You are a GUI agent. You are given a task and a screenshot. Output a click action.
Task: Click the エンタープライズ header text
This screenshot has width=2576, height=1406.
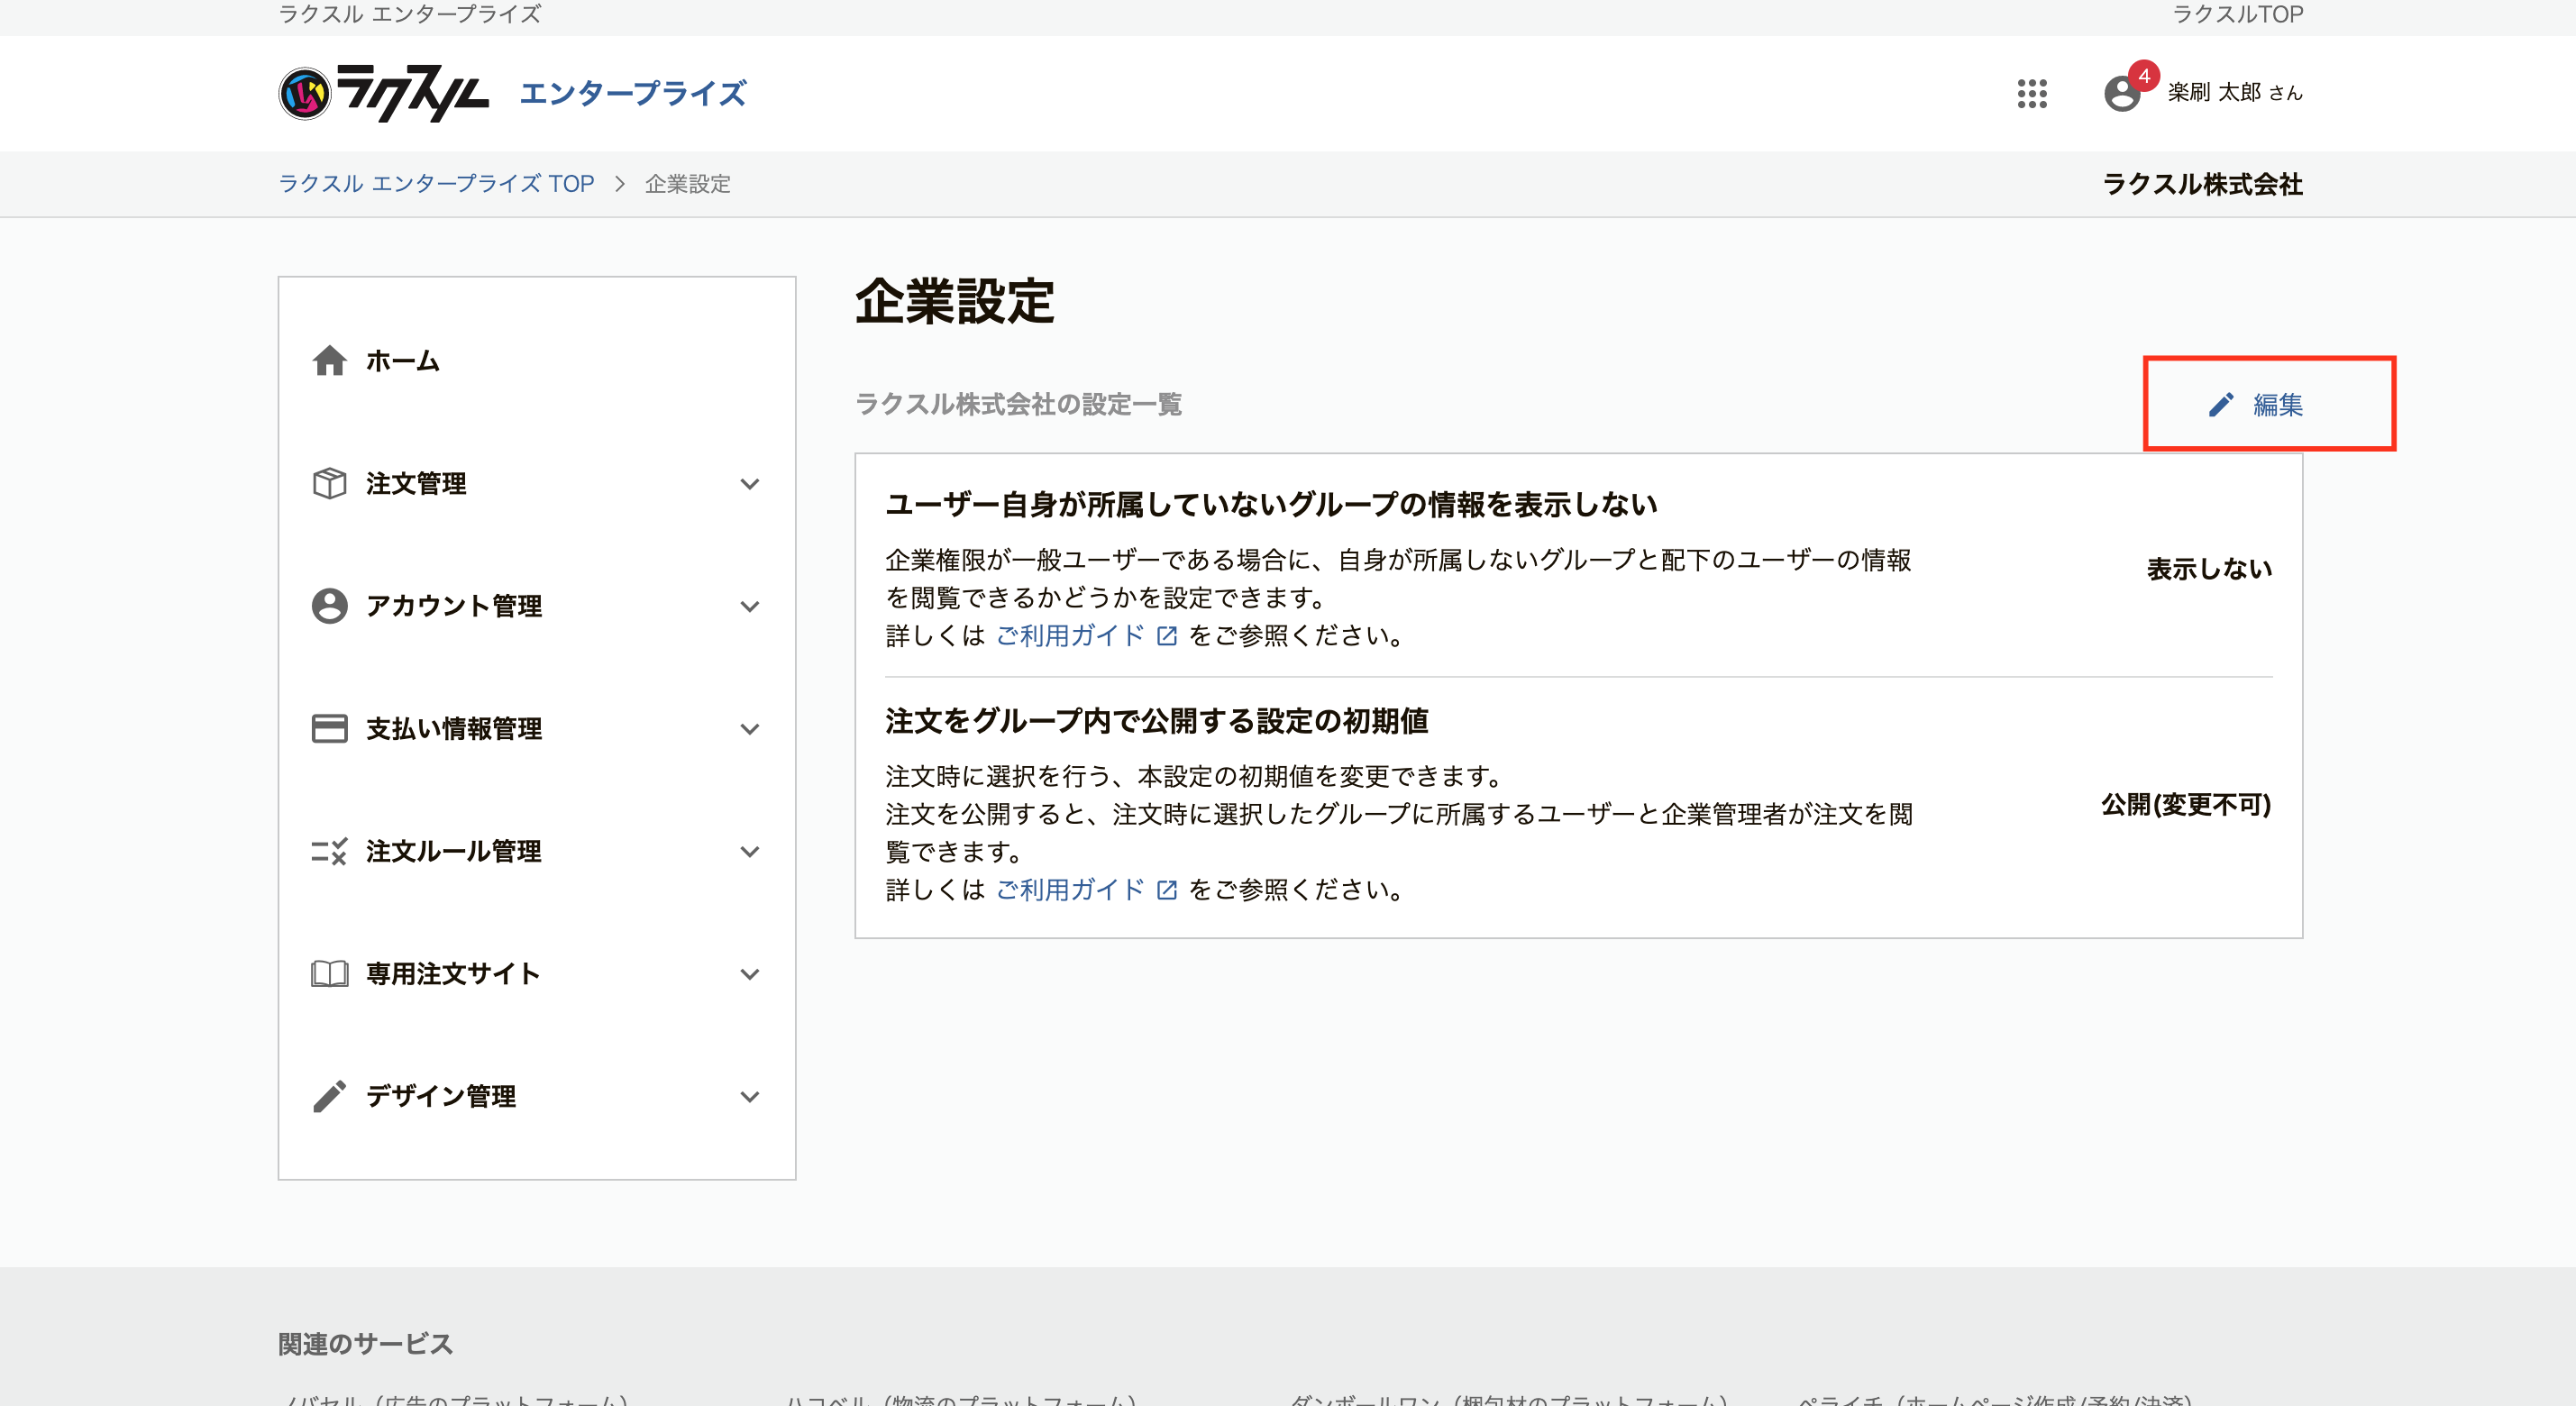(x=633, y=94)
